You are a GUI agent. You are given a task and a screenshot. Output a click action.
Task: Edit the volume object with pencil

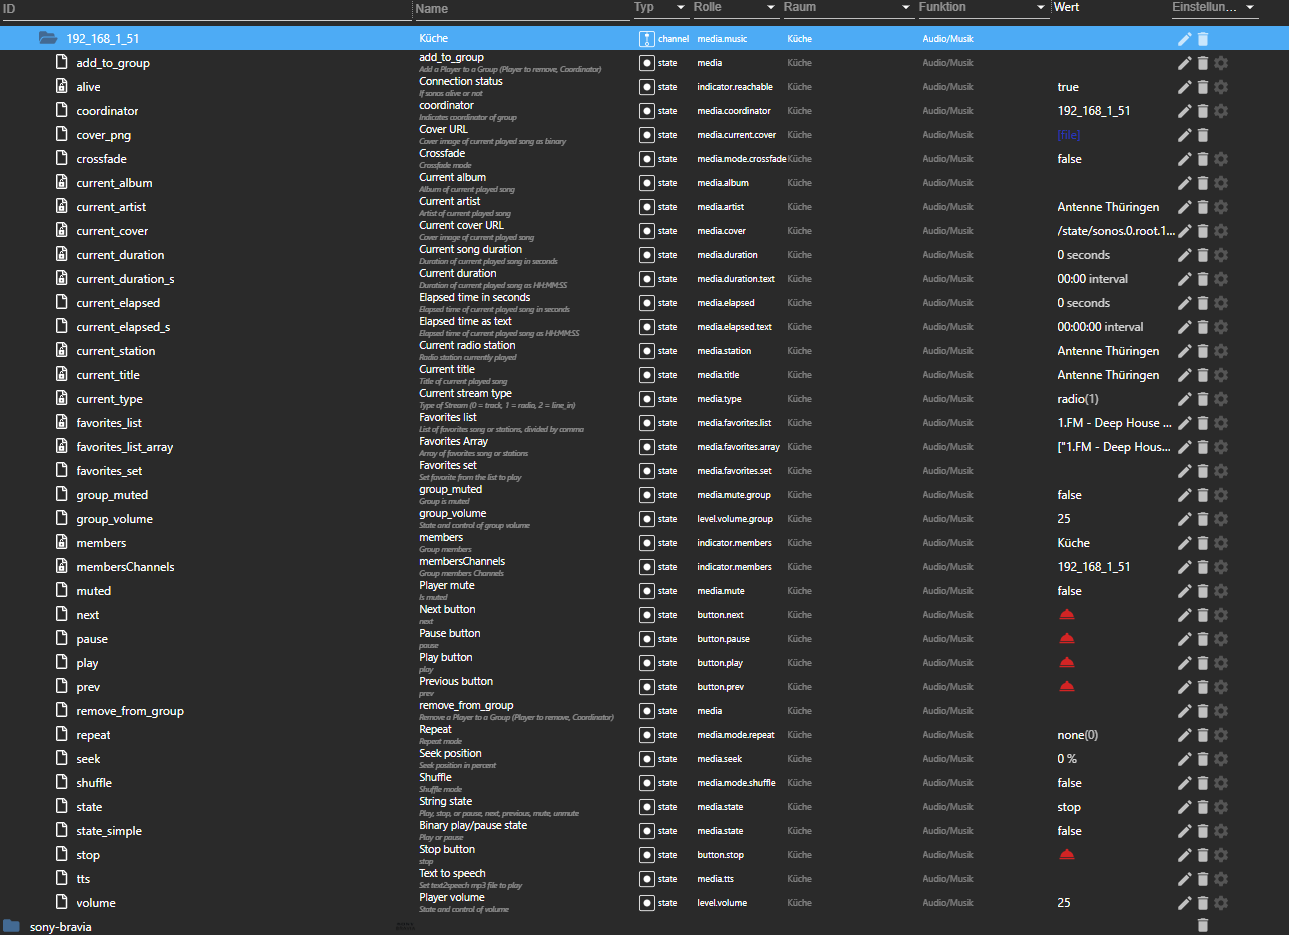(x=1184, y=903)
